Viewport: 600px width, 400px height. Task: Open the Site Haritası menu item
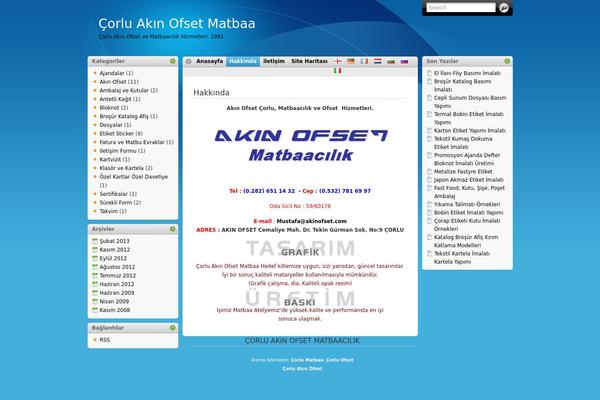click(309, 61)
